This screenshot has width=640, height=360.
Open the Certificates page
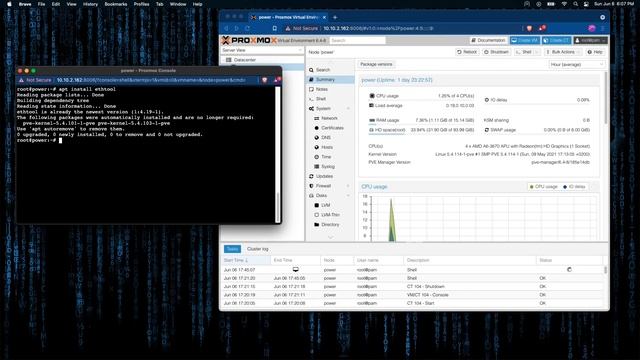click(x=332, y=128)
